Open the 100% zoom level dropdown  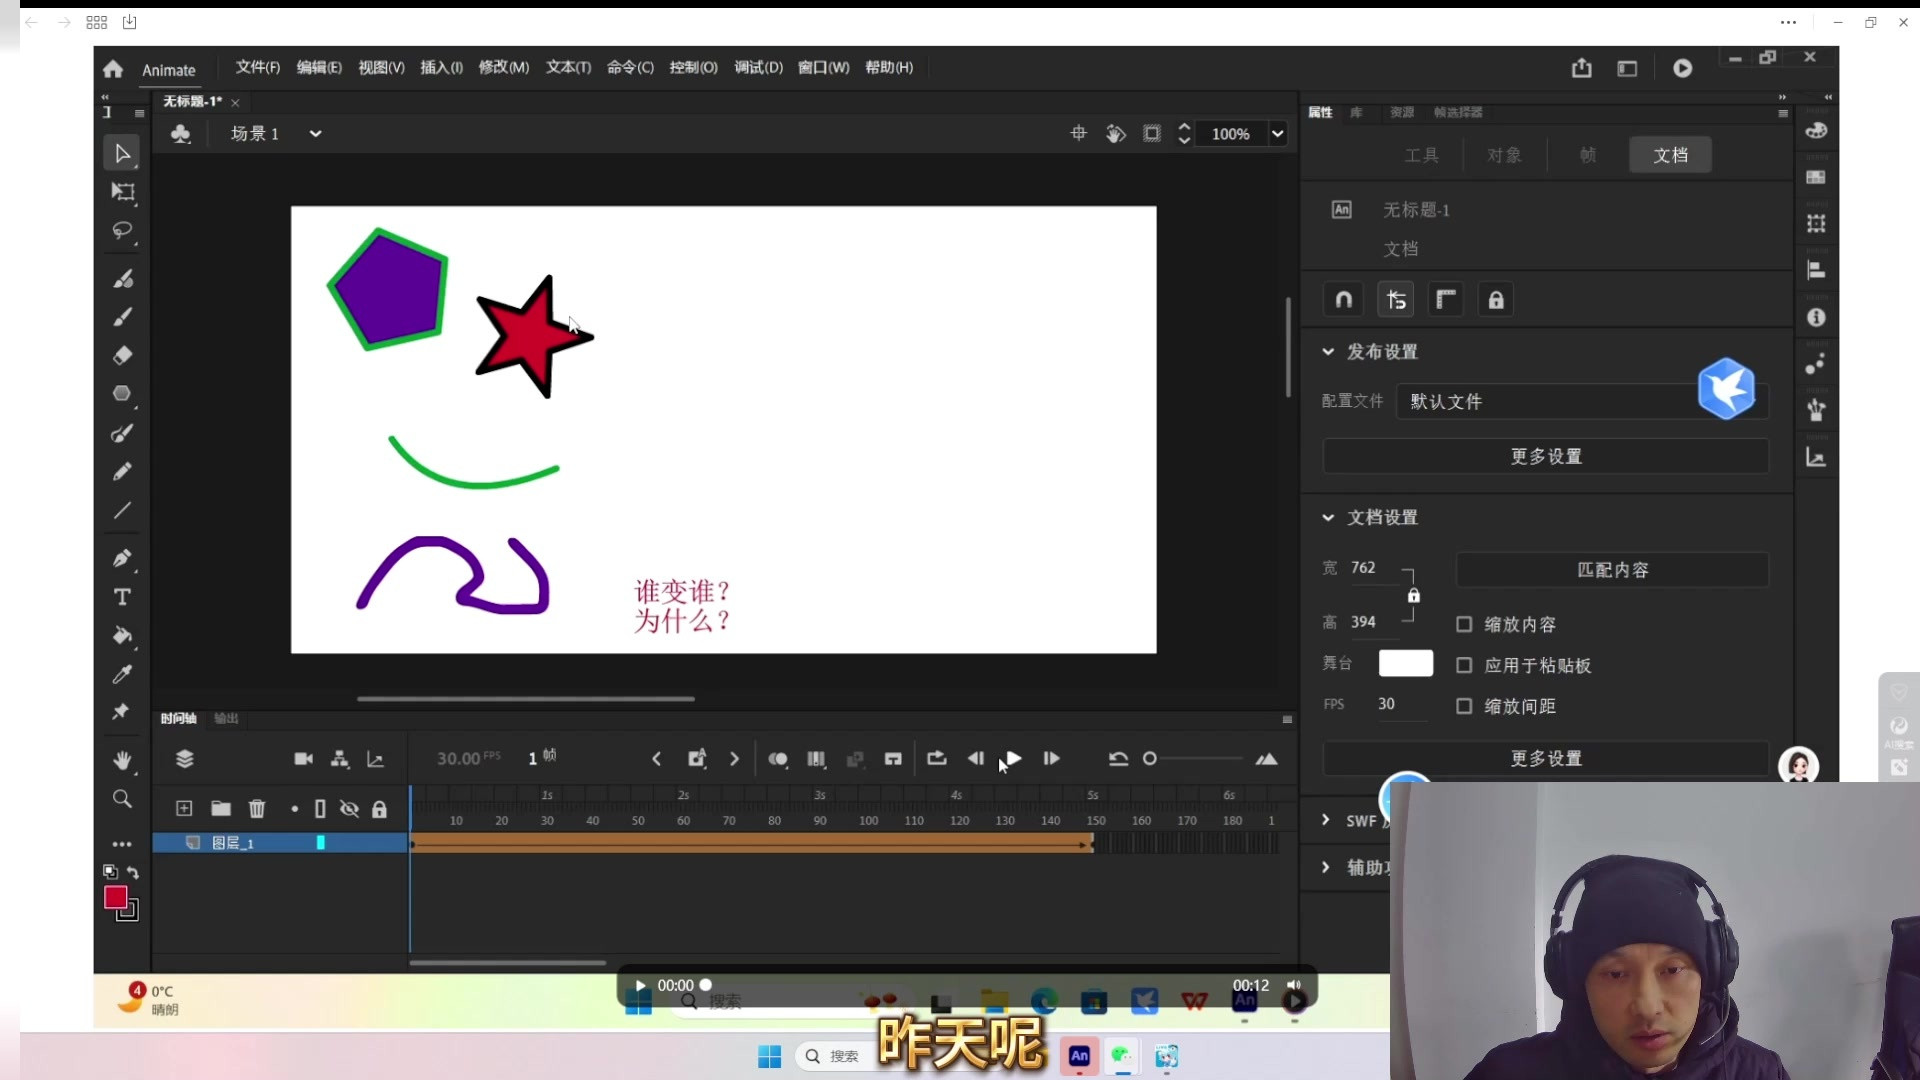coord(1277,134)
